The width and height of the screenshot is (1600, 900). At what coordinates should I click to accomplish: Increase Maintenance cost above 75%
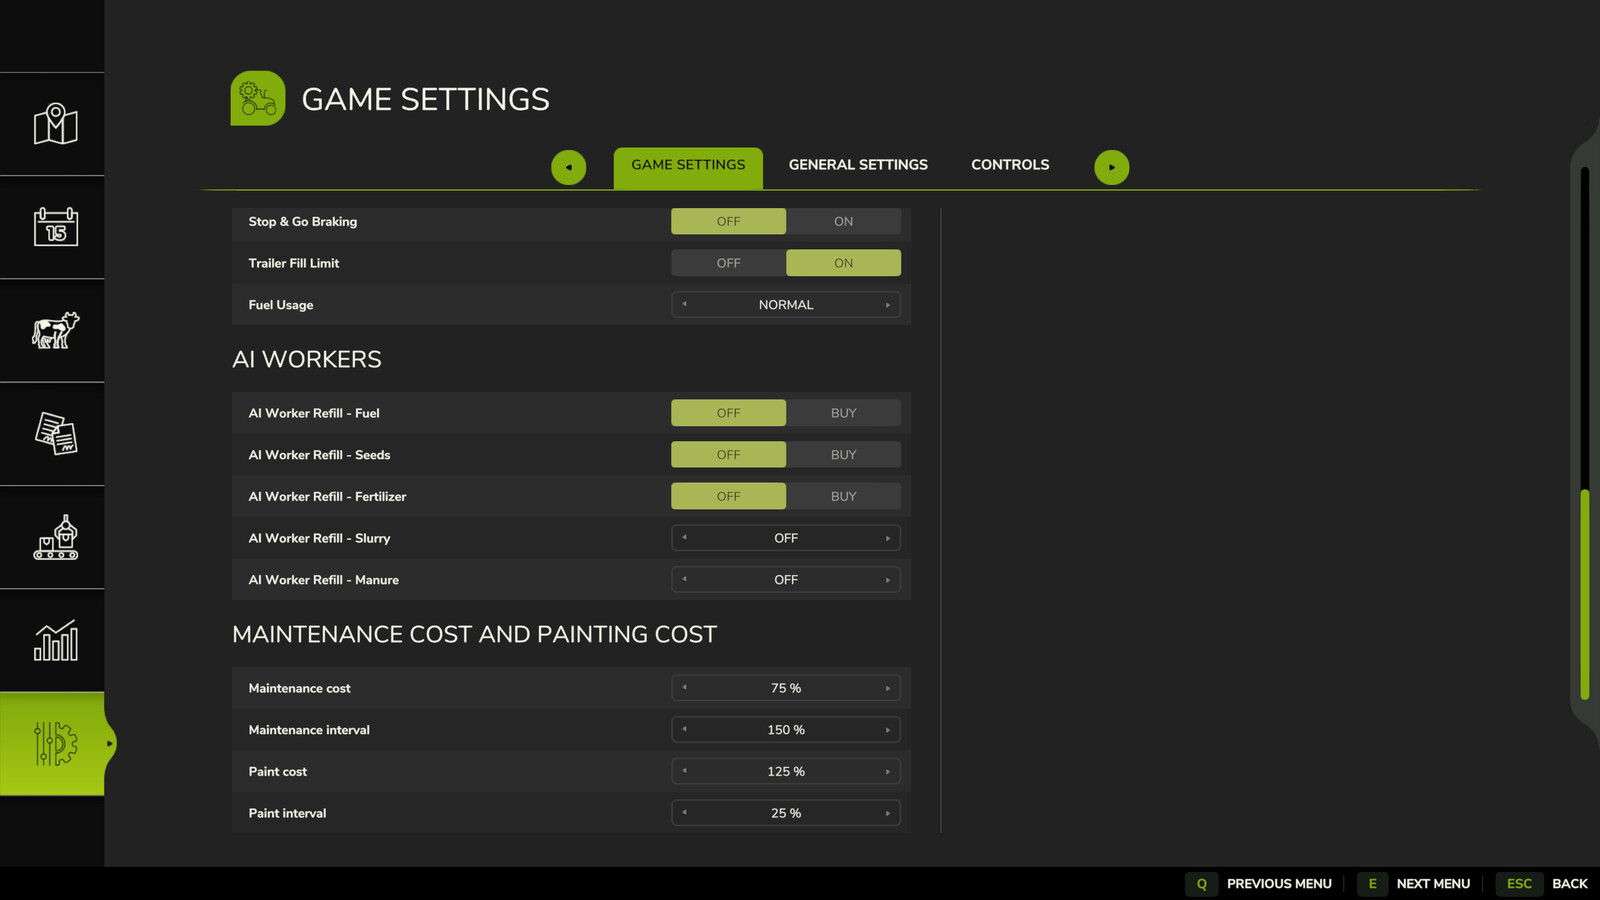[888, 688]
